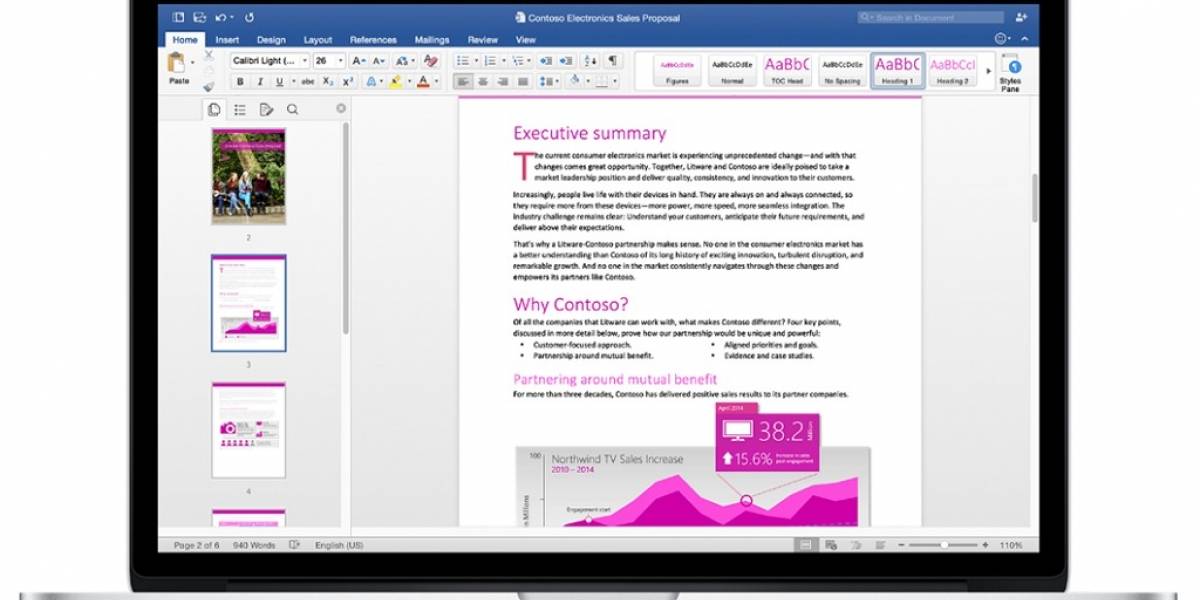The width and height of the screenshot is (1200, 600).
Task: Open the View ribbon tab
Action: (526, 40)
